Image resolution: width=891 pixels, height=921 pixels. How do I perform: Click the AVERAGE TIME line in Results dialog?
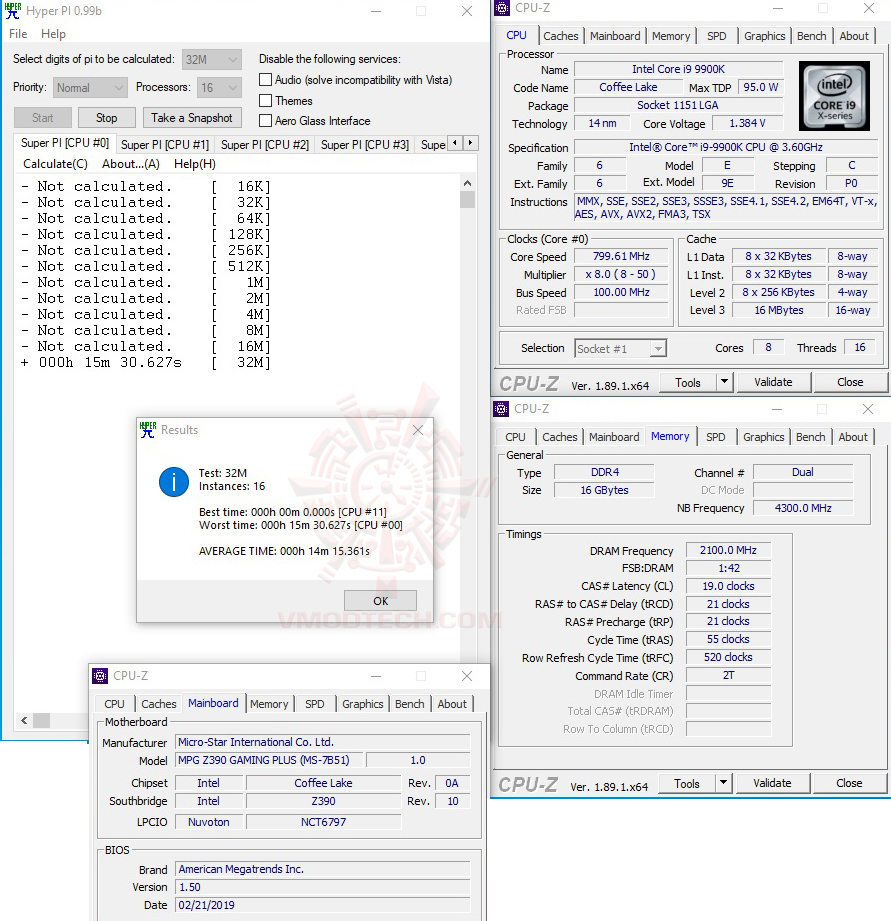point(284,551)
